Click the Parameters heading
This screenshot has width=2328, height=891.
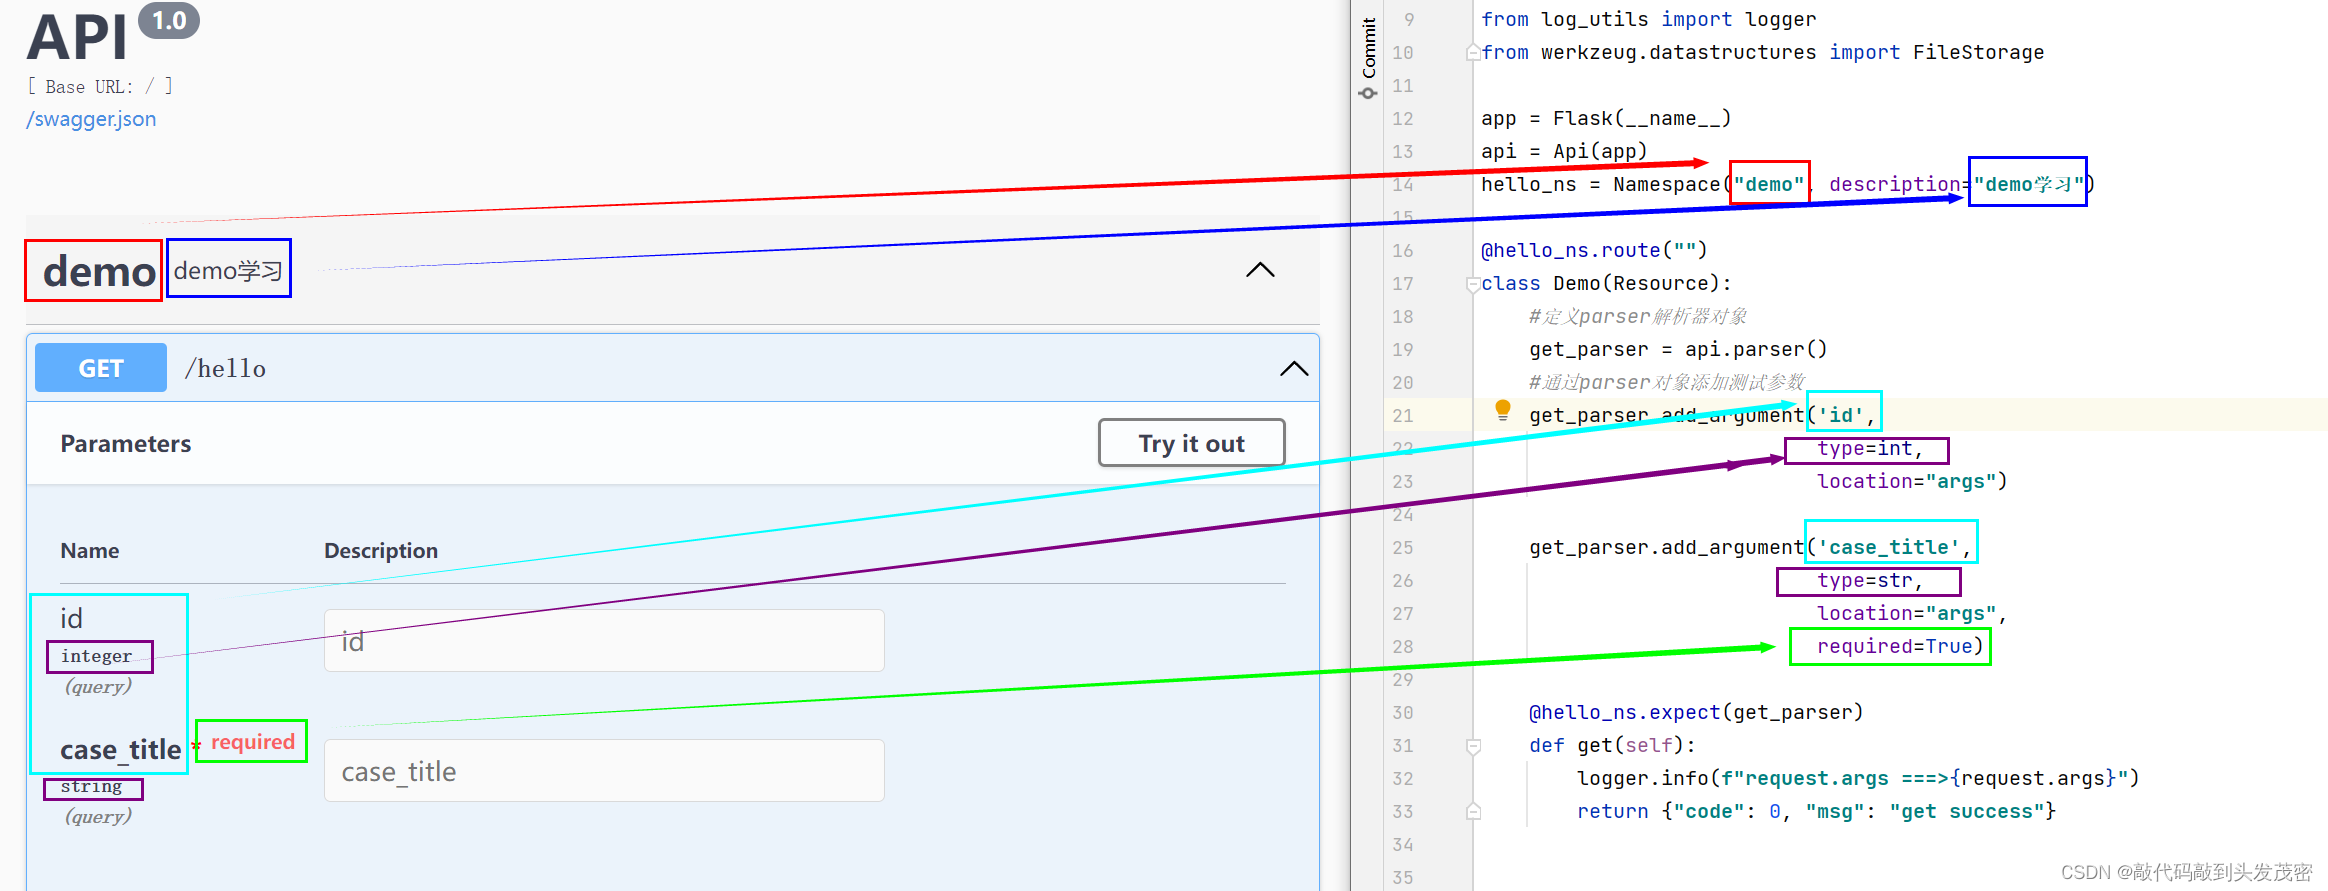(x=125, y=444)
